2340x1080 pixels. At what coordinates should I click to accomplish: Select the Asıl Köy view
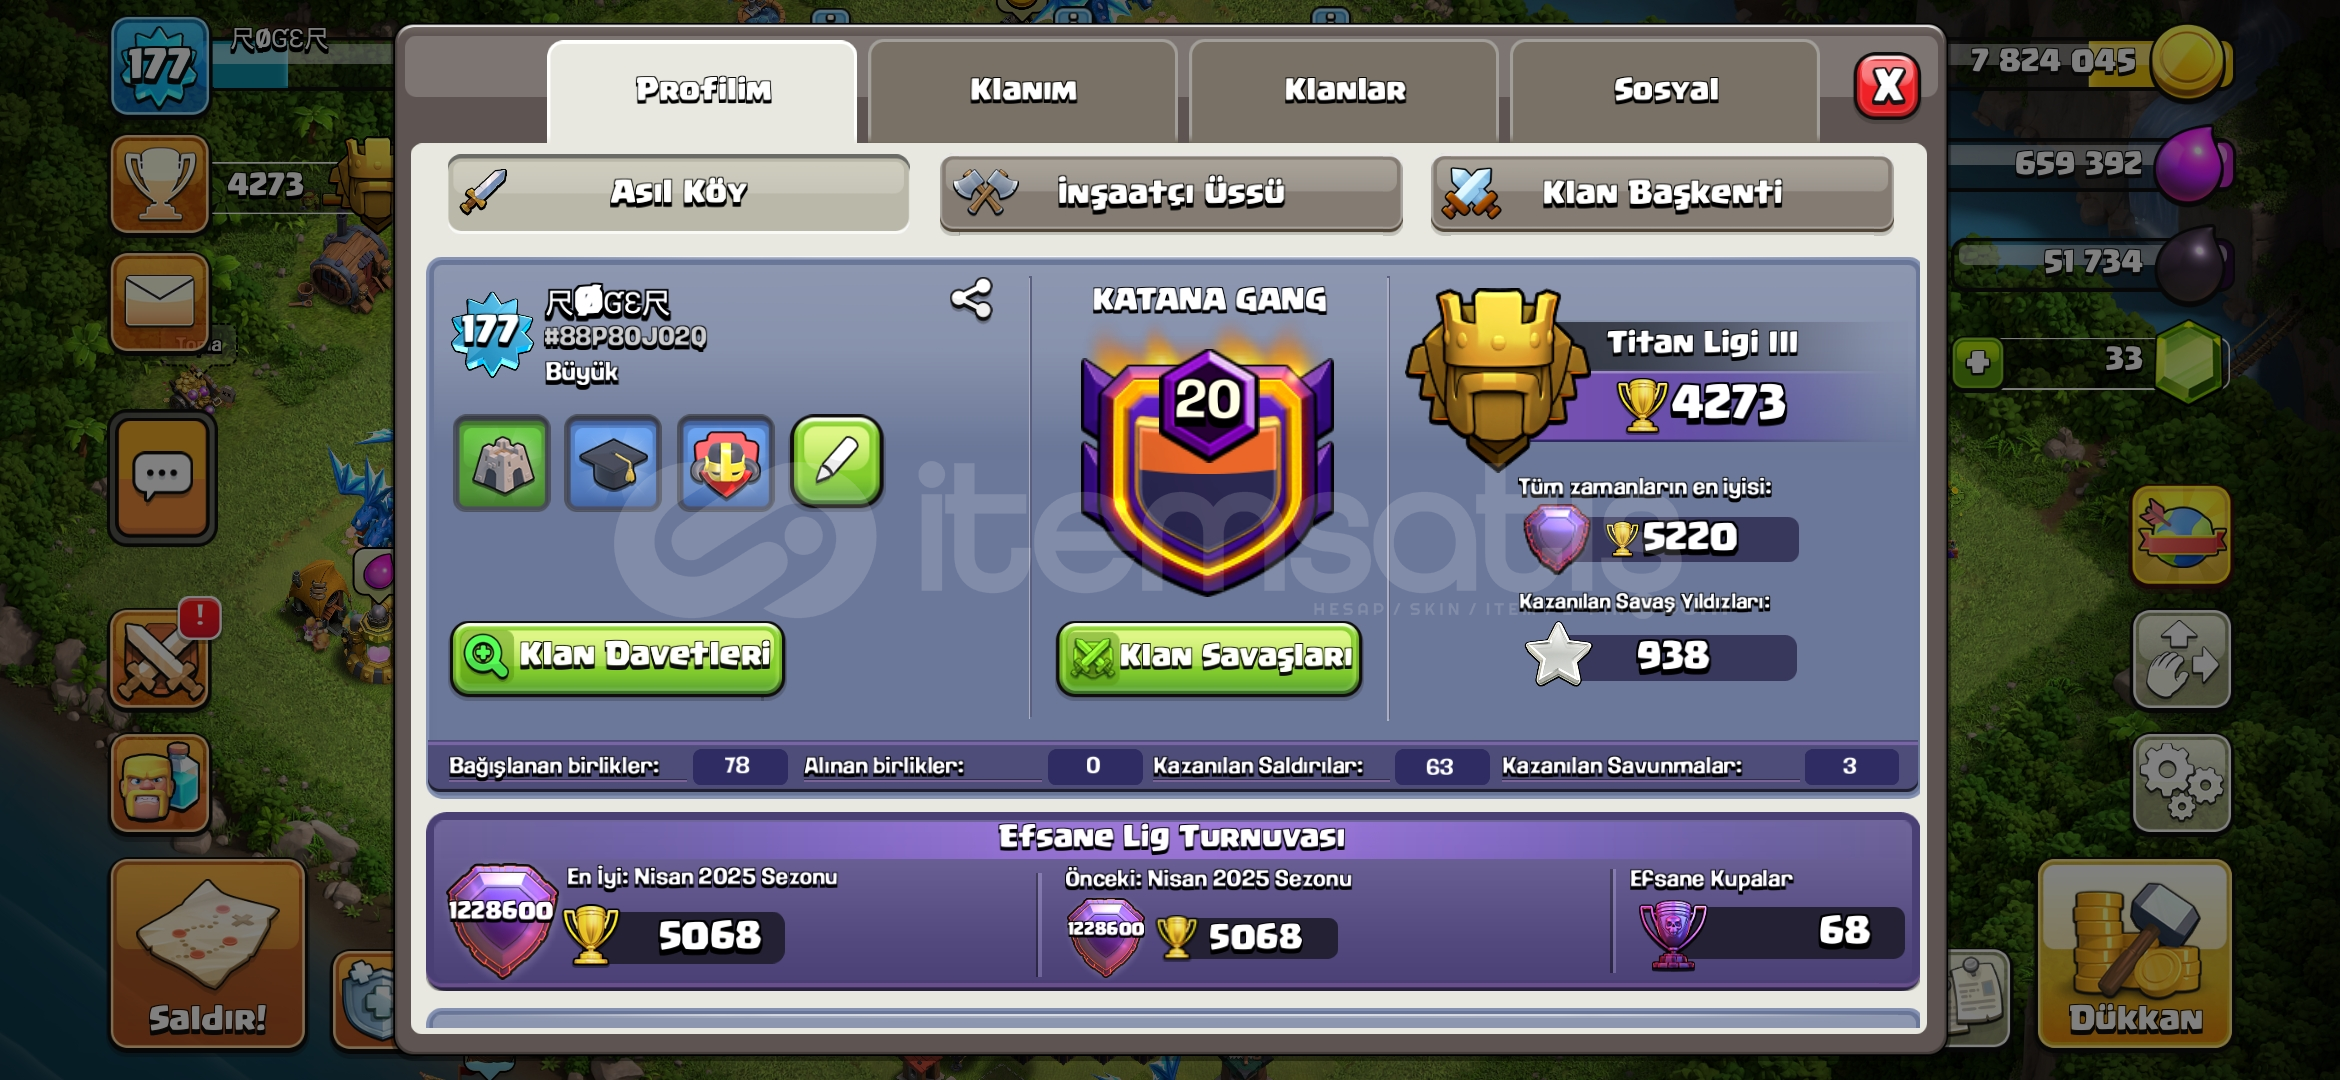pyautogui.click(x=679, y=193)
